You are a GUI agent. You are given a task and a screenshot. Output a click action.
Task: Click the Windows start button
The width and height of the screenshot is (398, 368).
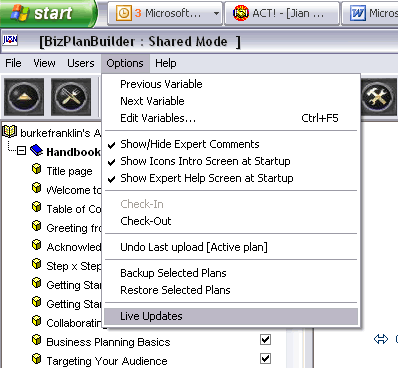(x=48, y=13)
